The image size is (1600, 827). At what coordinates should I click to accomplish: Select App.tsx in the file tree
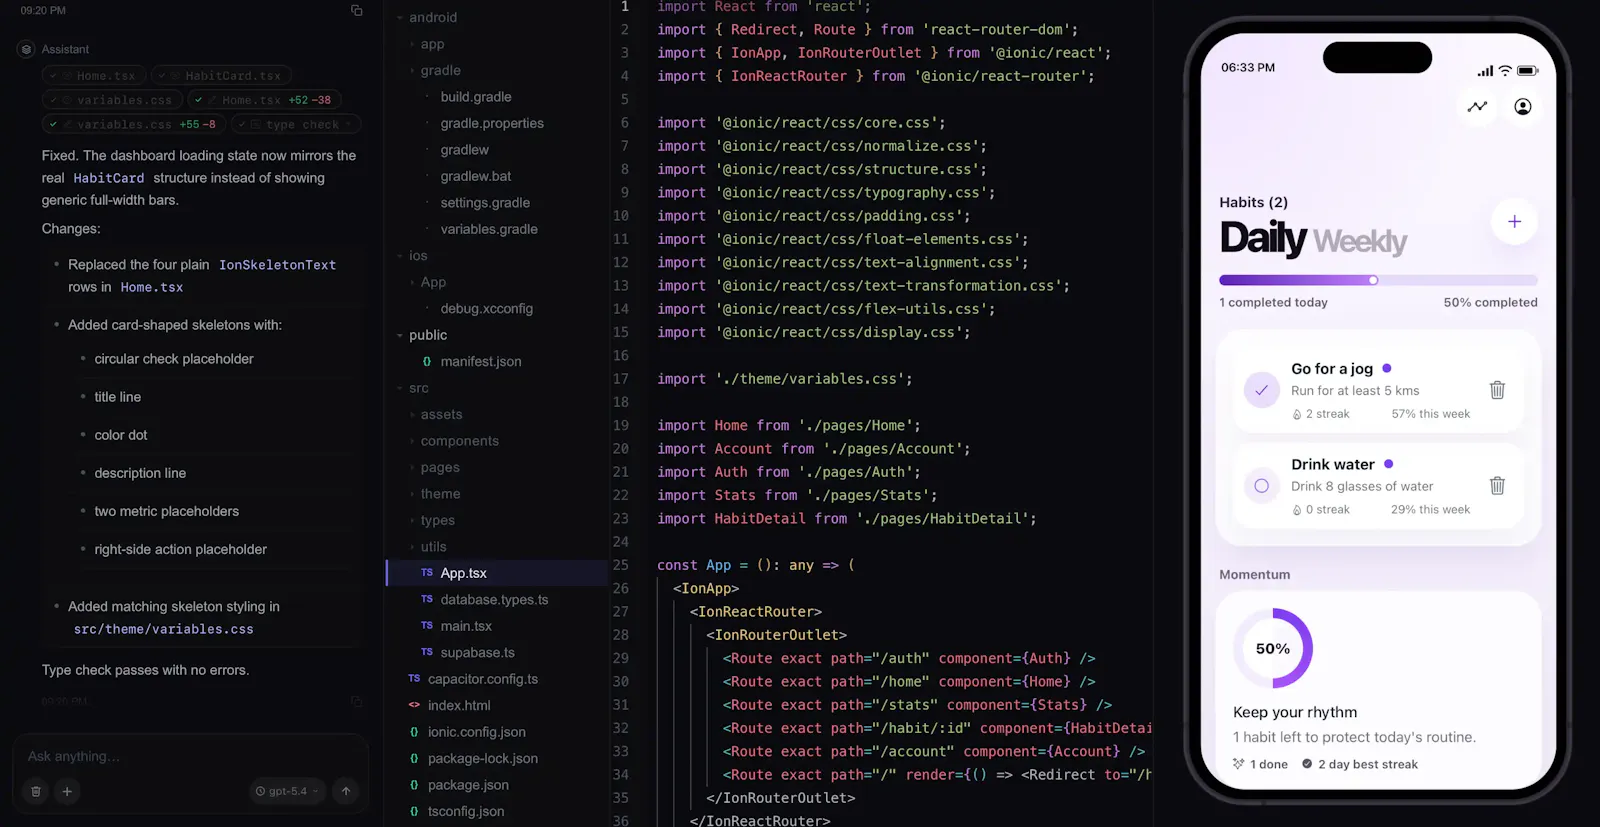coord(463,573)
